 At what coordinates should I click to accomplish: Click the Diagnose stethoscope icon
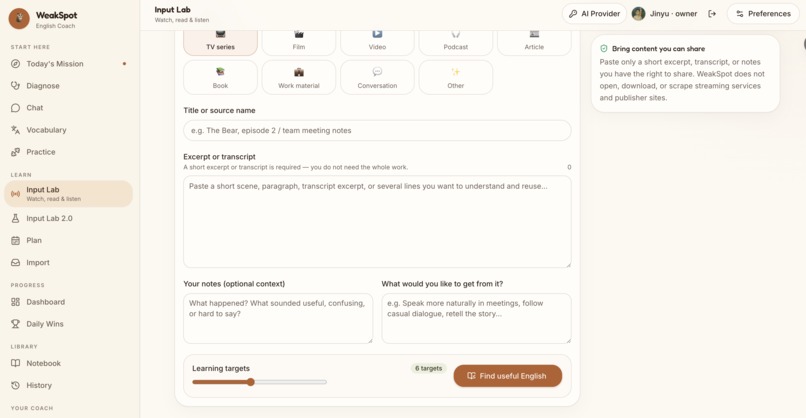[x=15, y=86]
